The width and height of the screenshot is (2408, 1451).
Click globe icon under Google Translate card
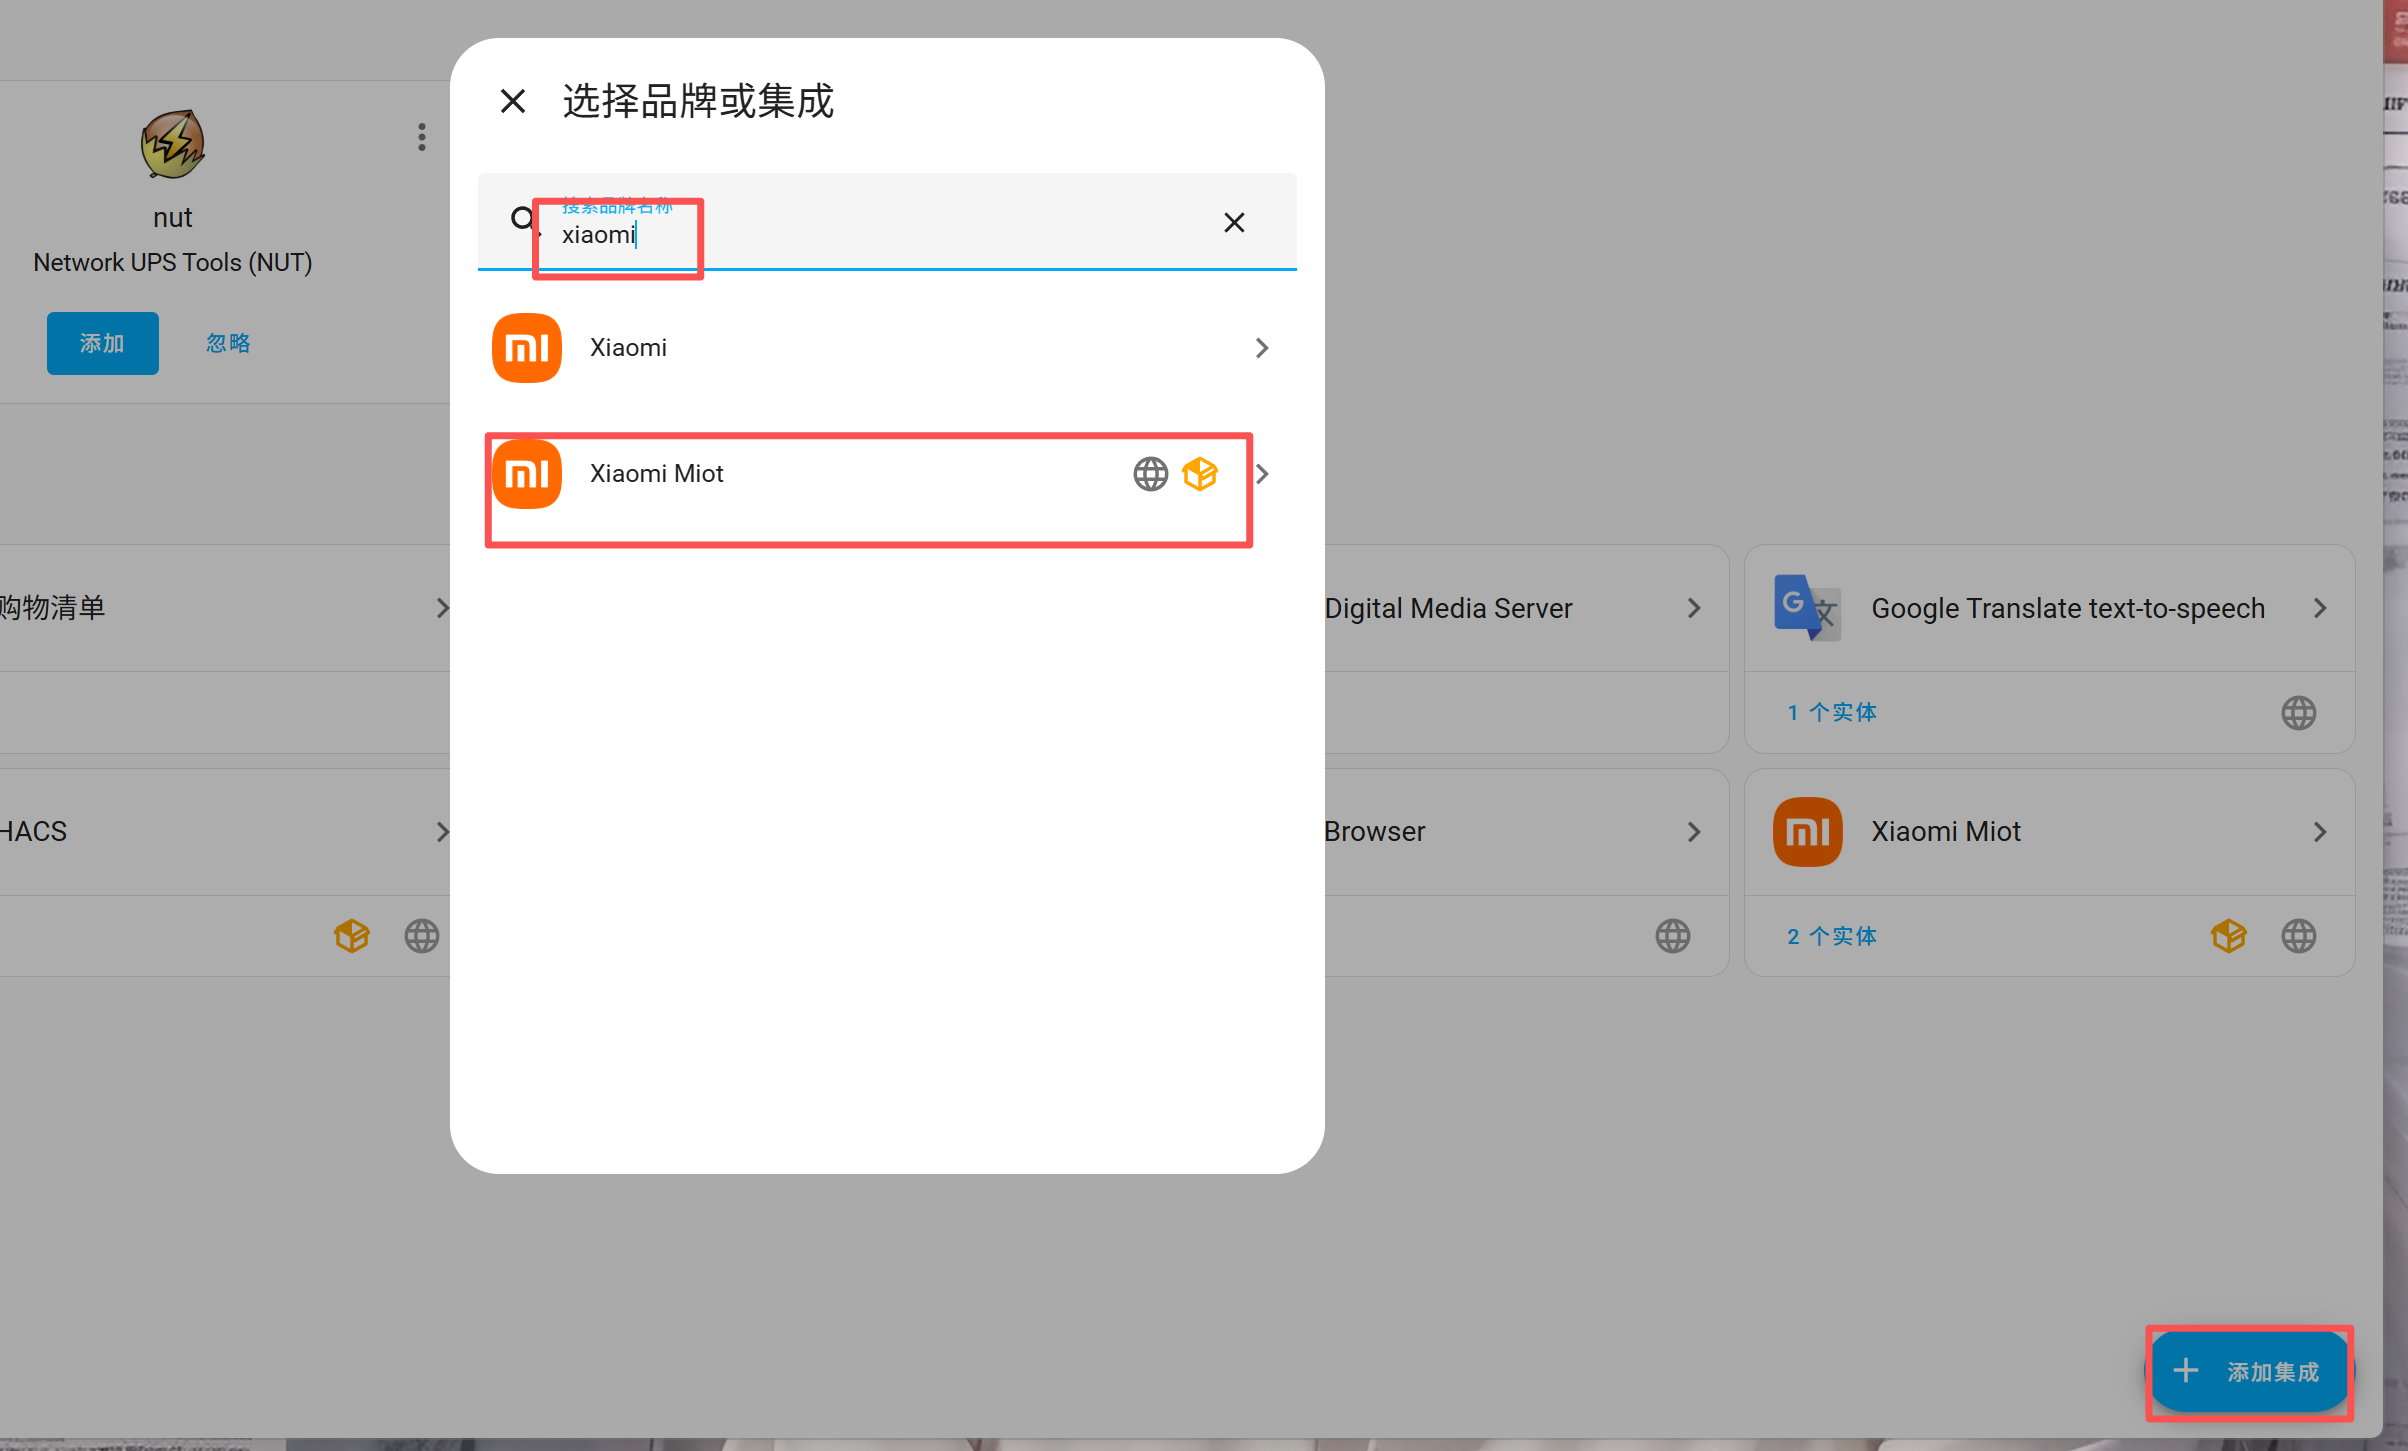2298,713
